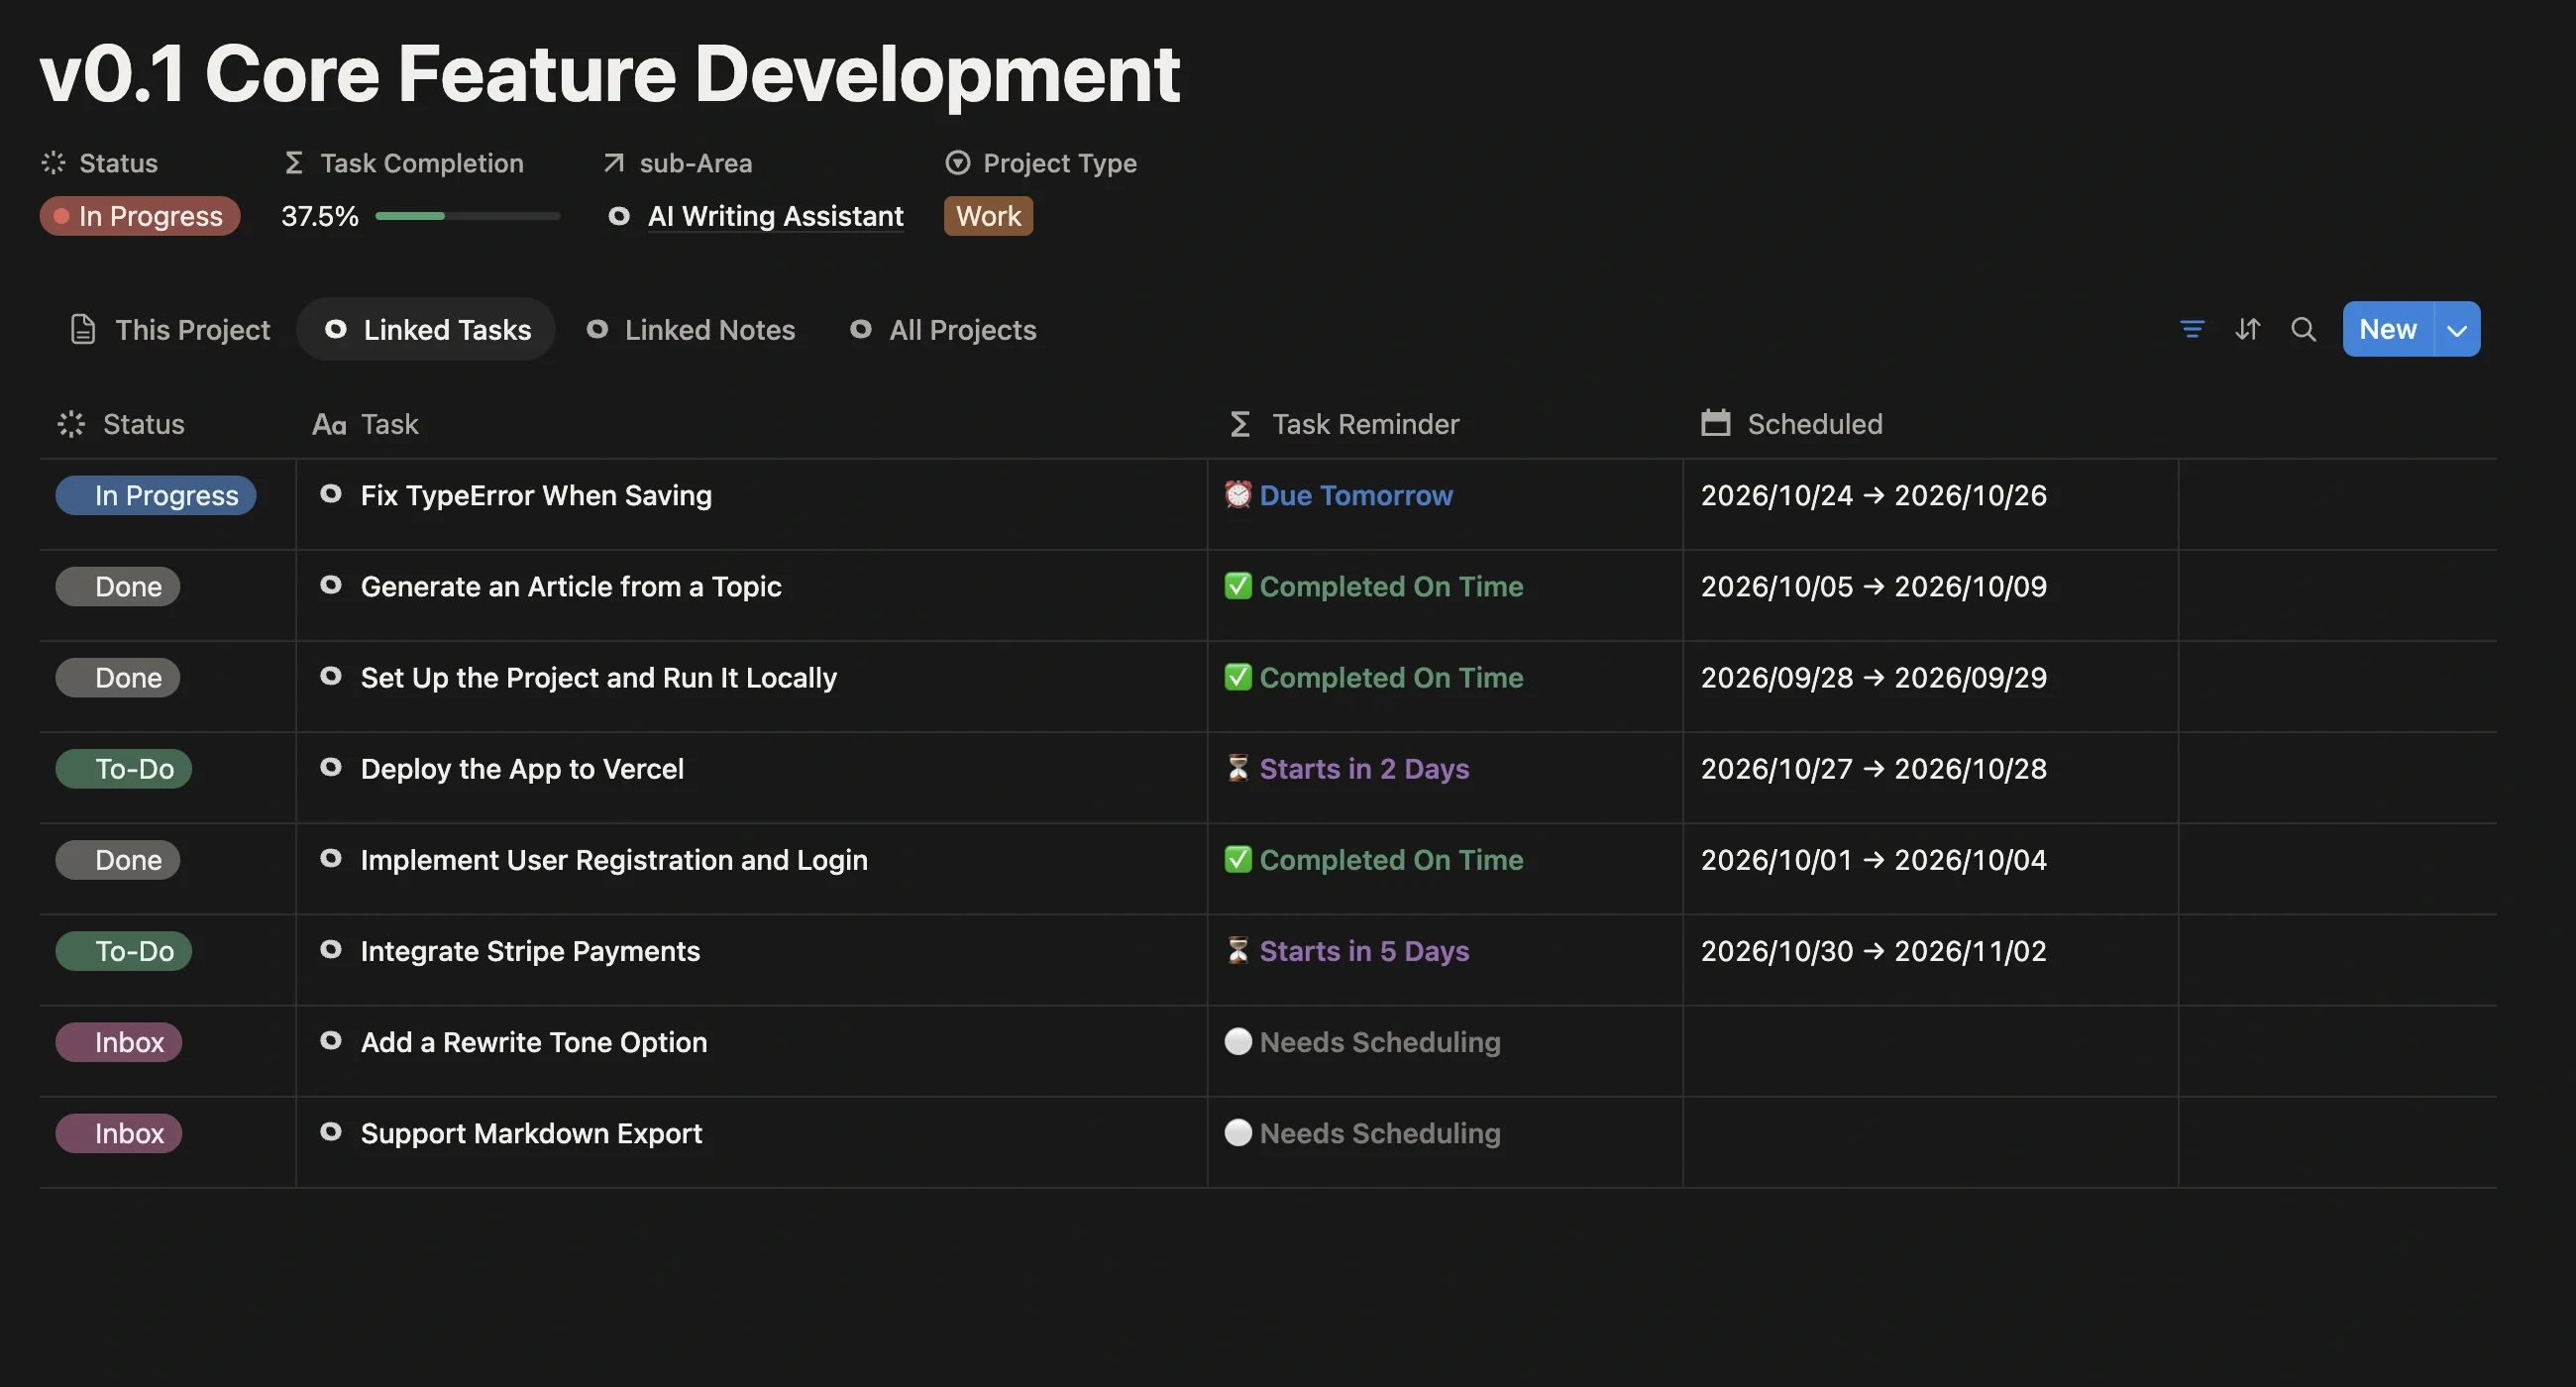Click the sort arrows icon

point(2247,329)
